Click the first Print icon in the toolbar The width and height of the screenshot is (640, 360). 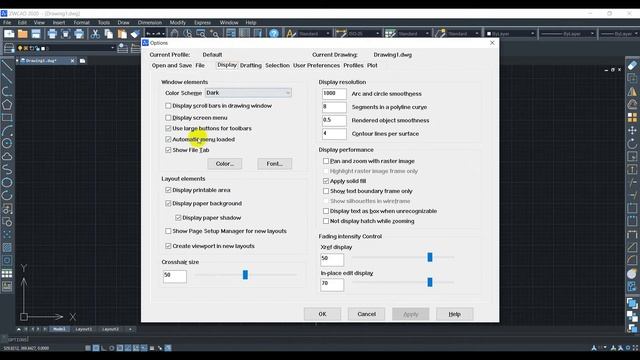point(52,34)
